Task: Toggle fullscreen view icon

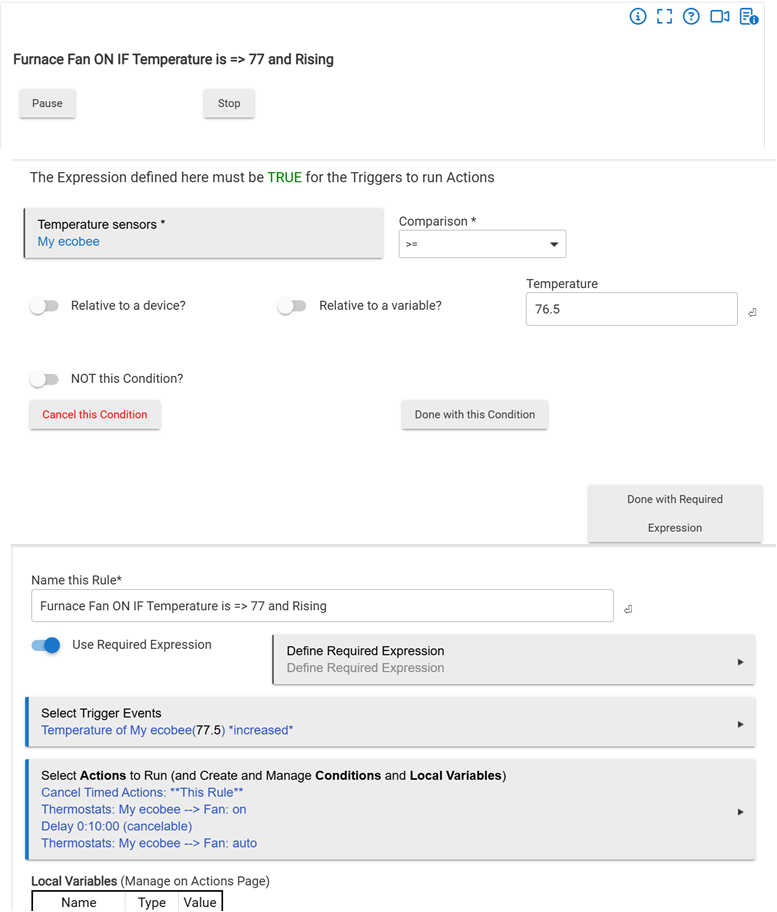Action: [664, 17]
